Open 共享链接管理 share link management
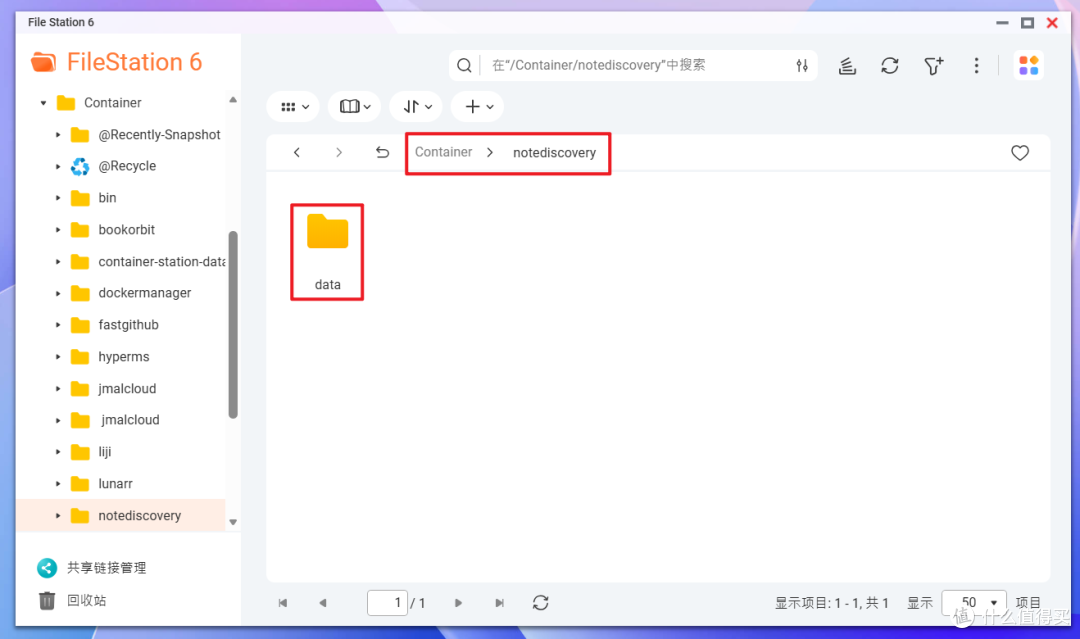The height and width of the screenshot is (639, 1080). point(107,567)
